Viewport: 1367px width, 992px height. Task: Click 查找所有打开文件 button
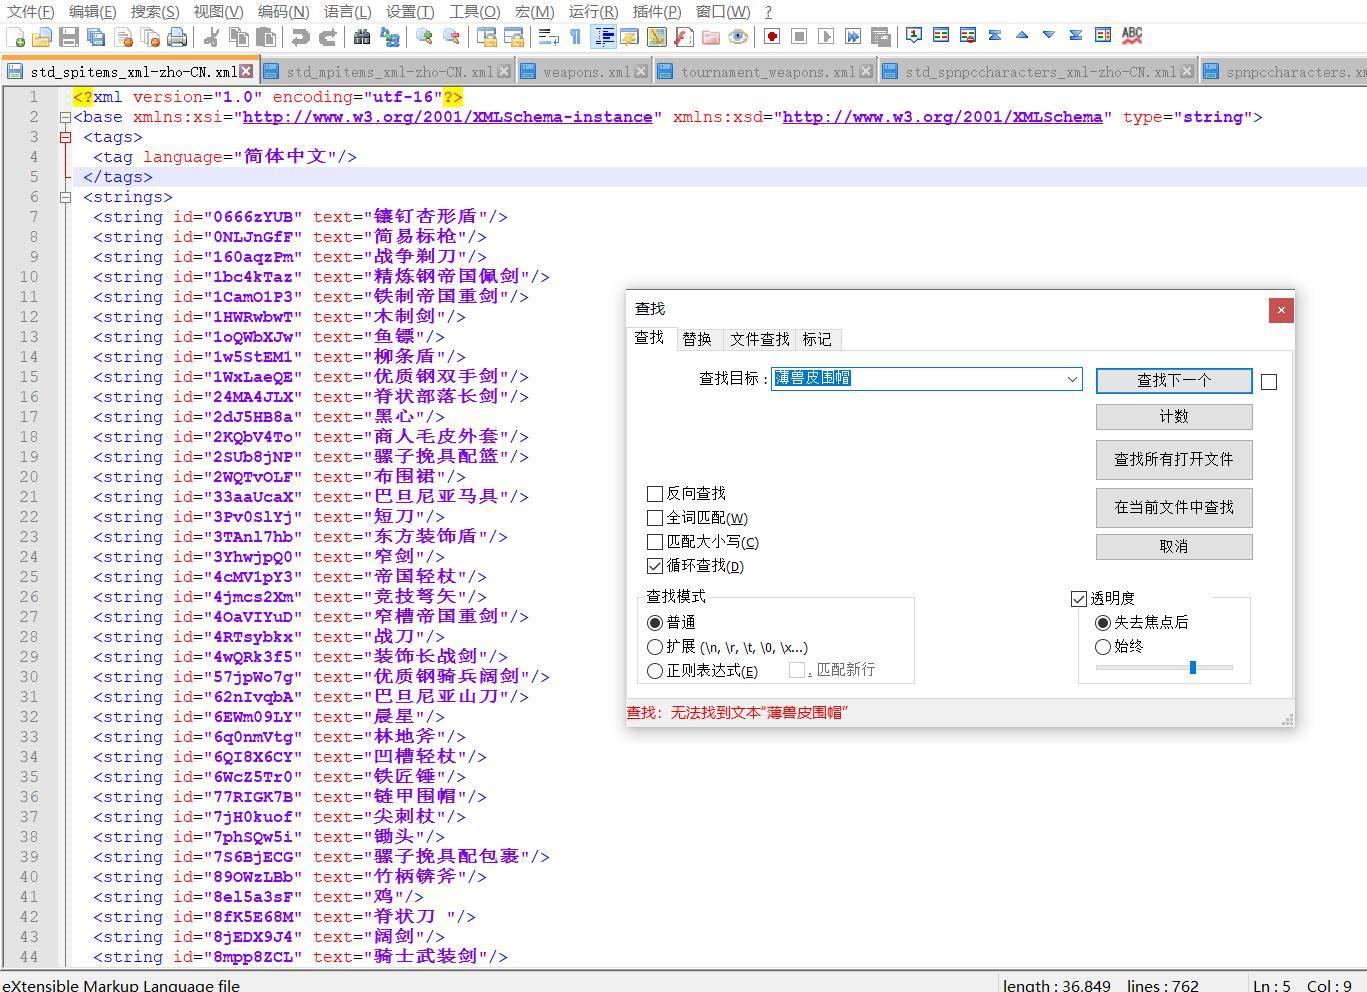click(x=1174, y=460)
